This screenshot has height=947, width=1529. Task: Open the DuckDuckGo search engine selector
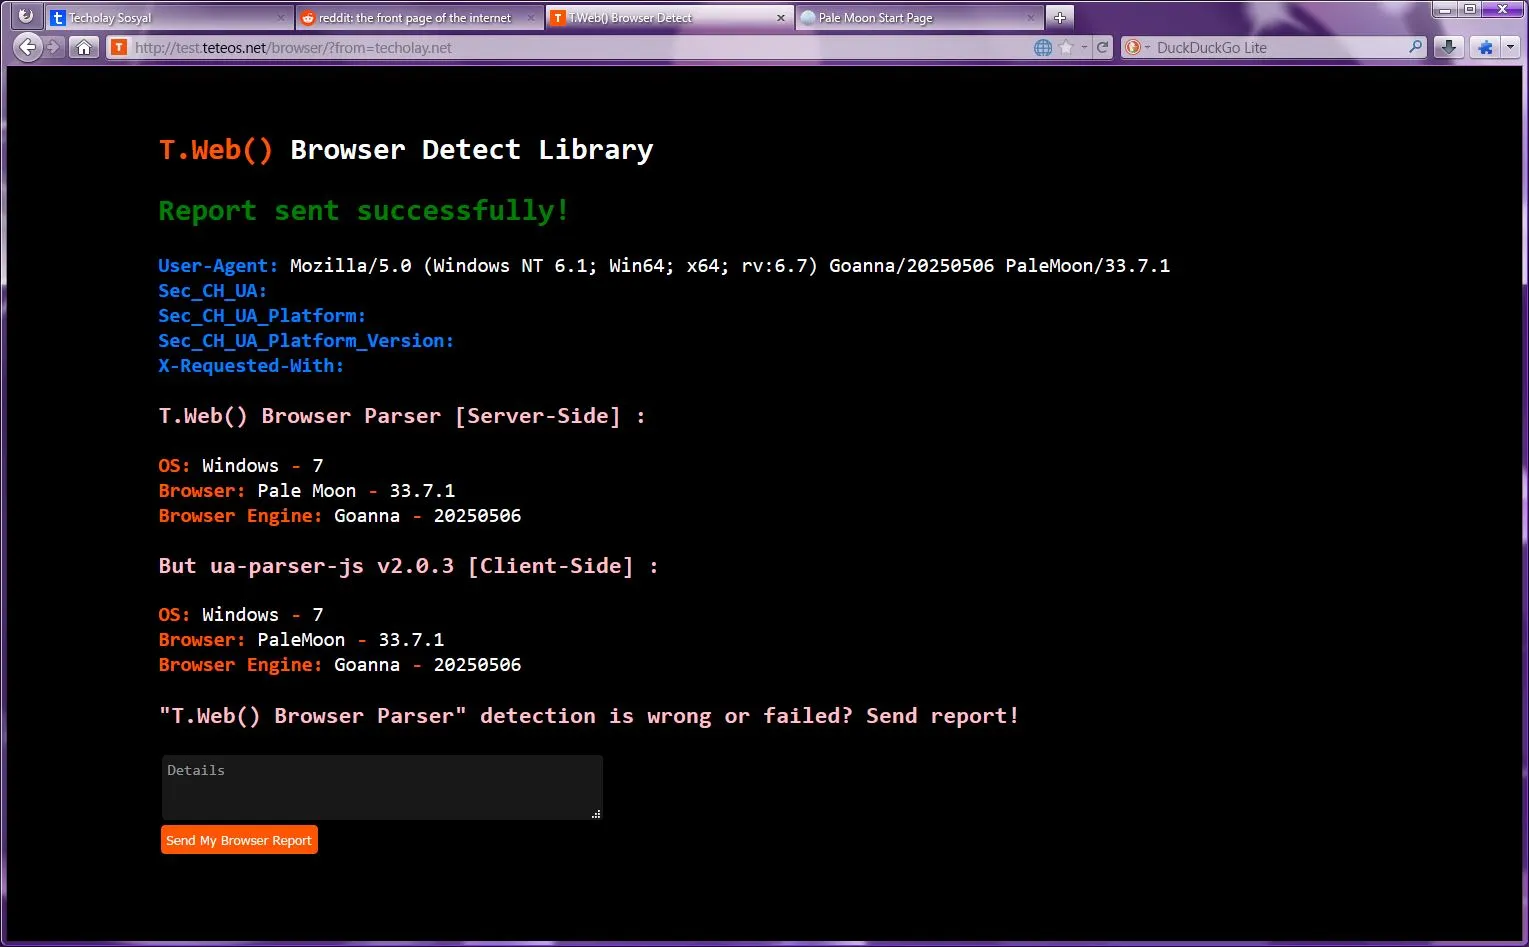pyautogui.click(x=1137, y=47)
